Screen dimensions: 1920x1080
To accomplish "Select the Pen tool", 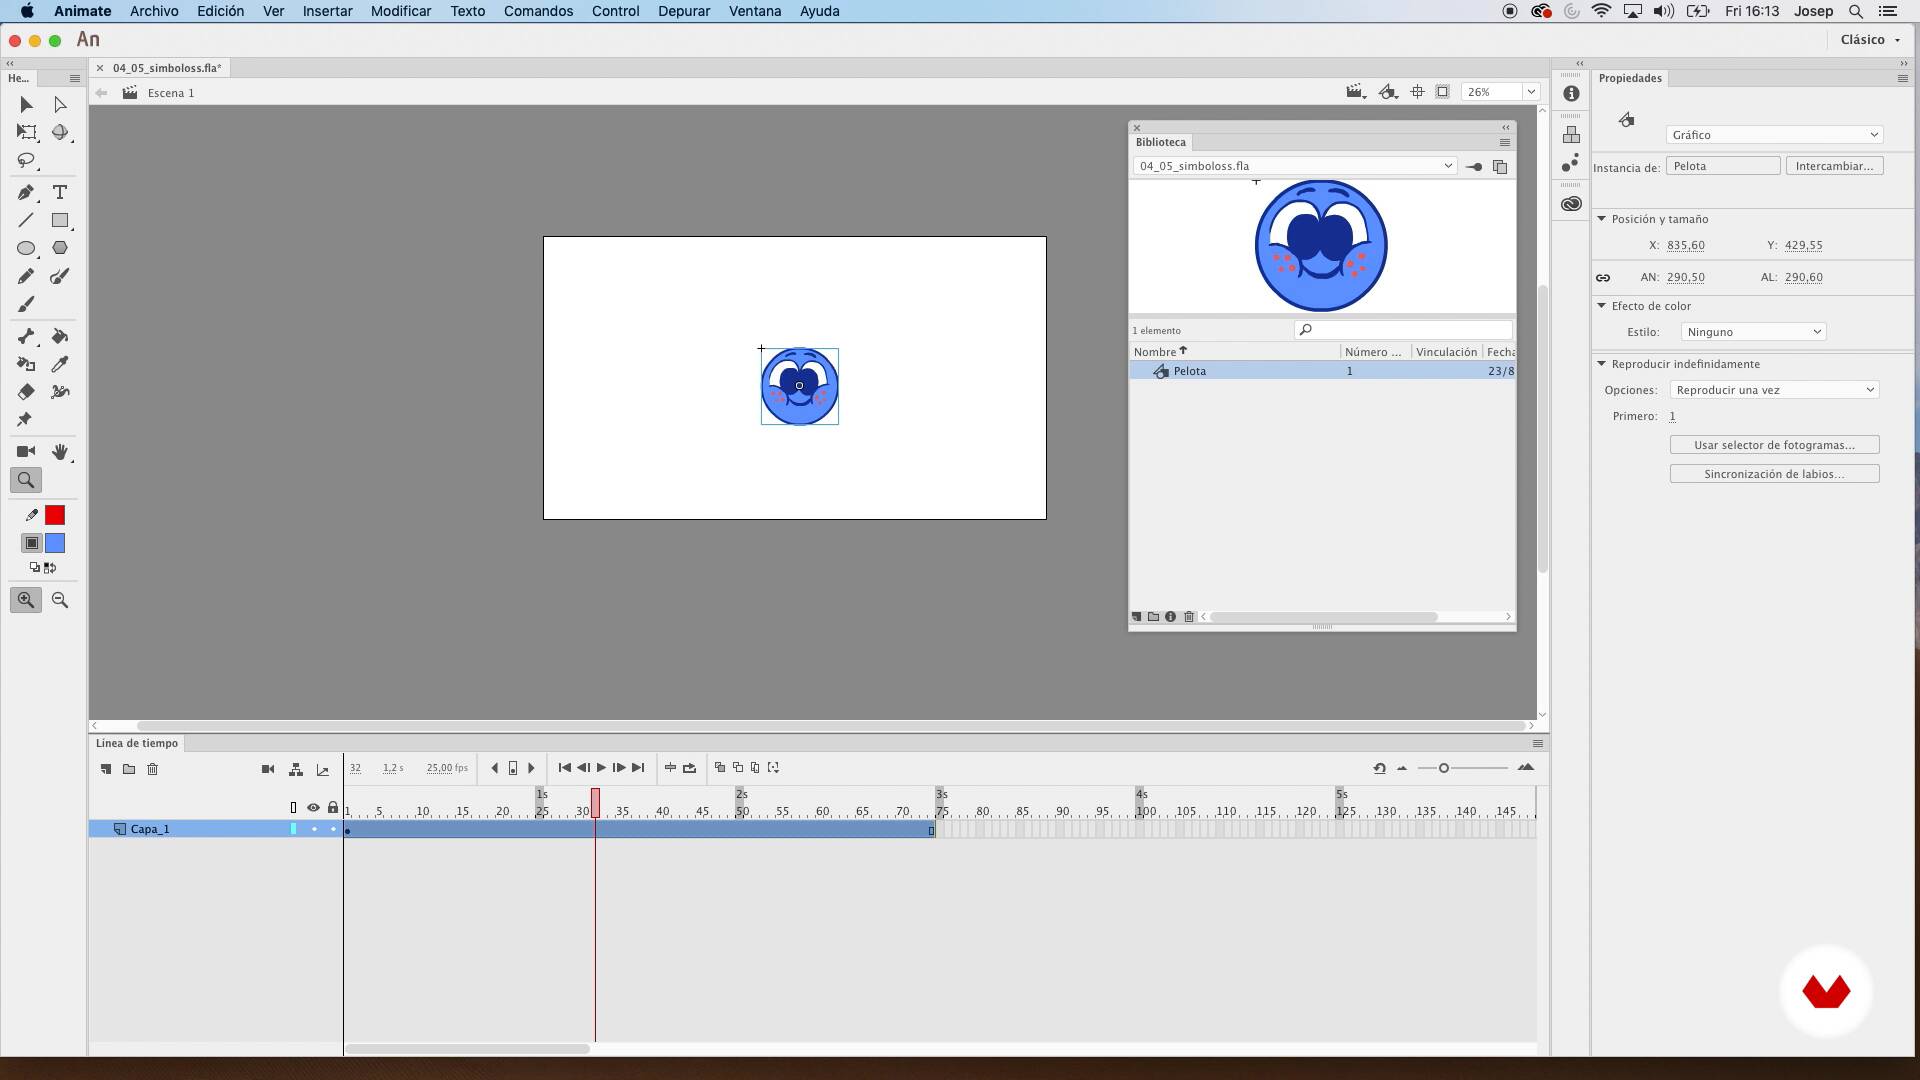I will (26, 192).
